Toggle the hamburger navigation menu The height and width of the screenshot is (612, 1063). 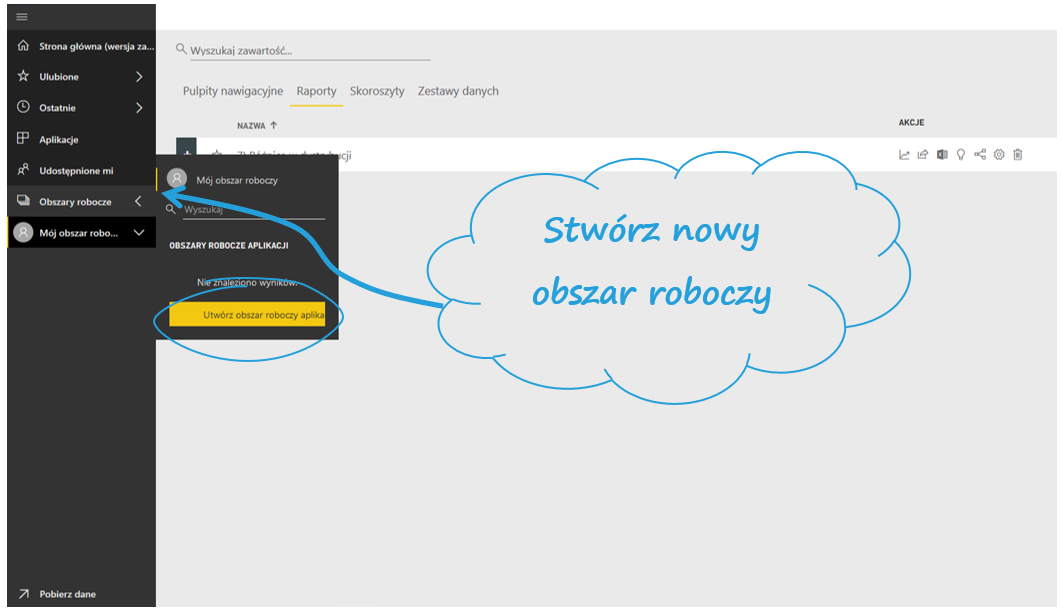22,17
